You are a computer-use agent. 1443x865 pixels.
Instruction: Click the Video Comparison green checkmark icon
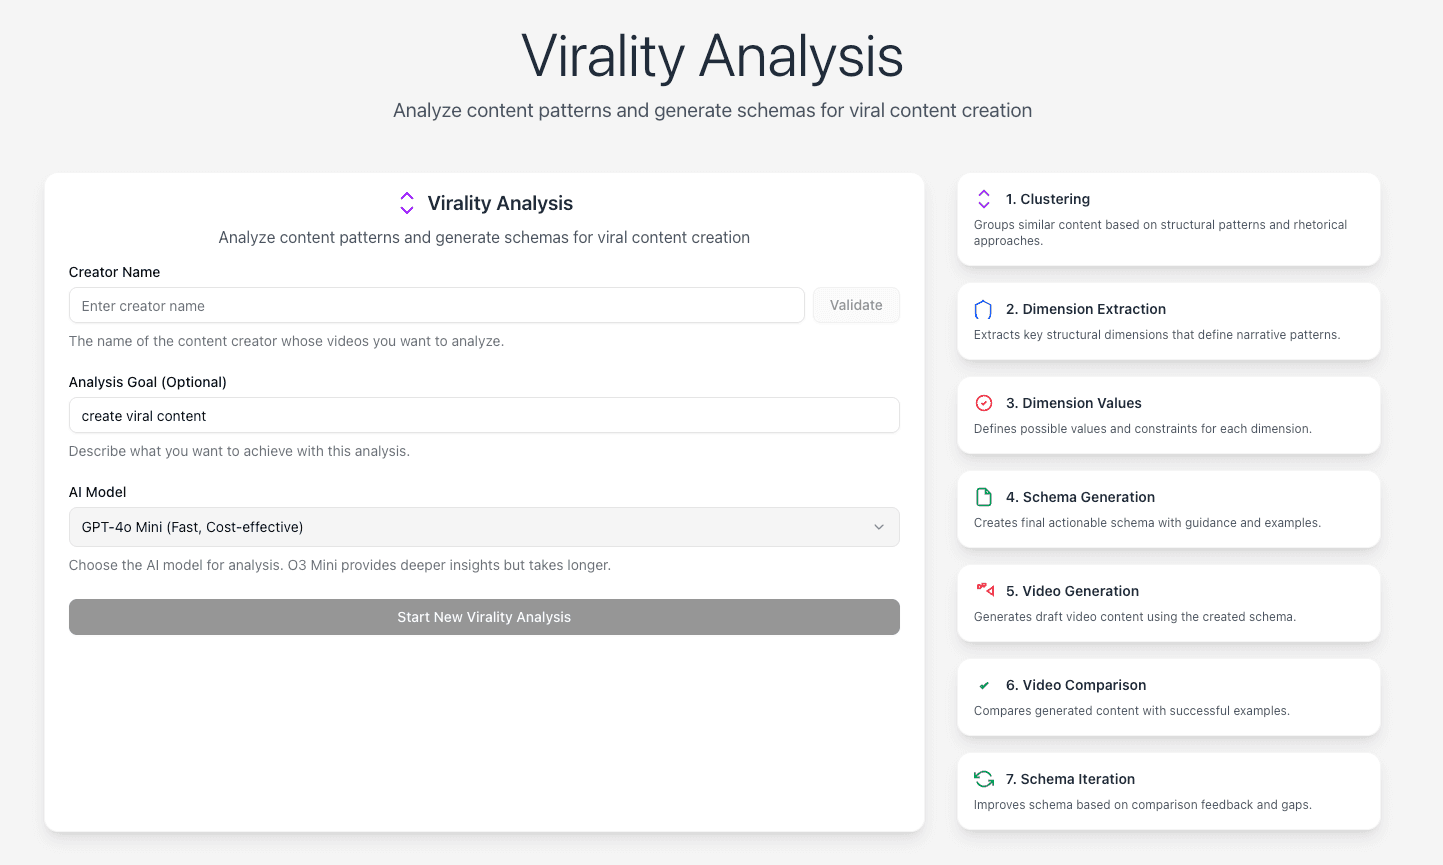[984, 685]
